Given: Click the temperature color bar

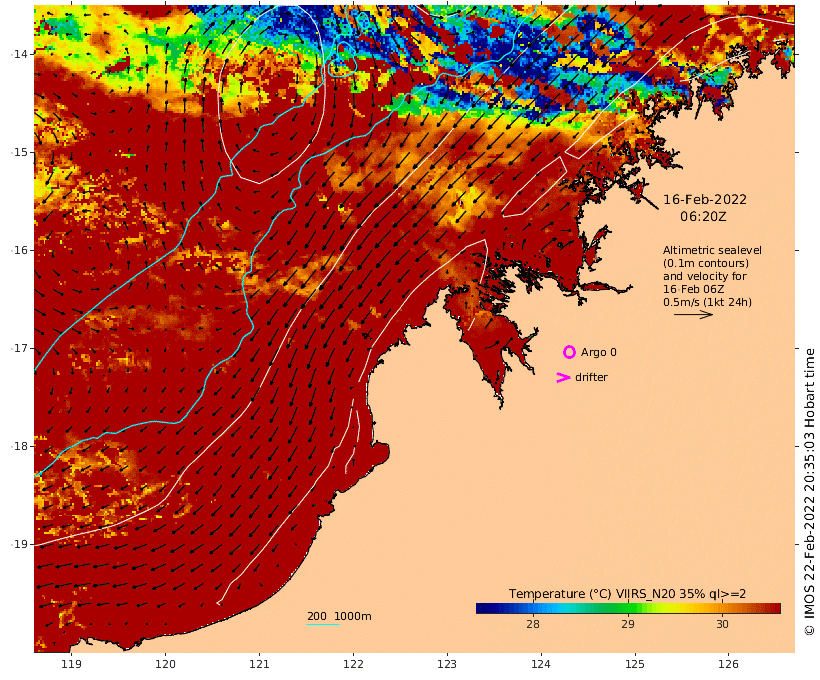Looking at the screenshot, I should pyautogui.click(x=628, y=608).
